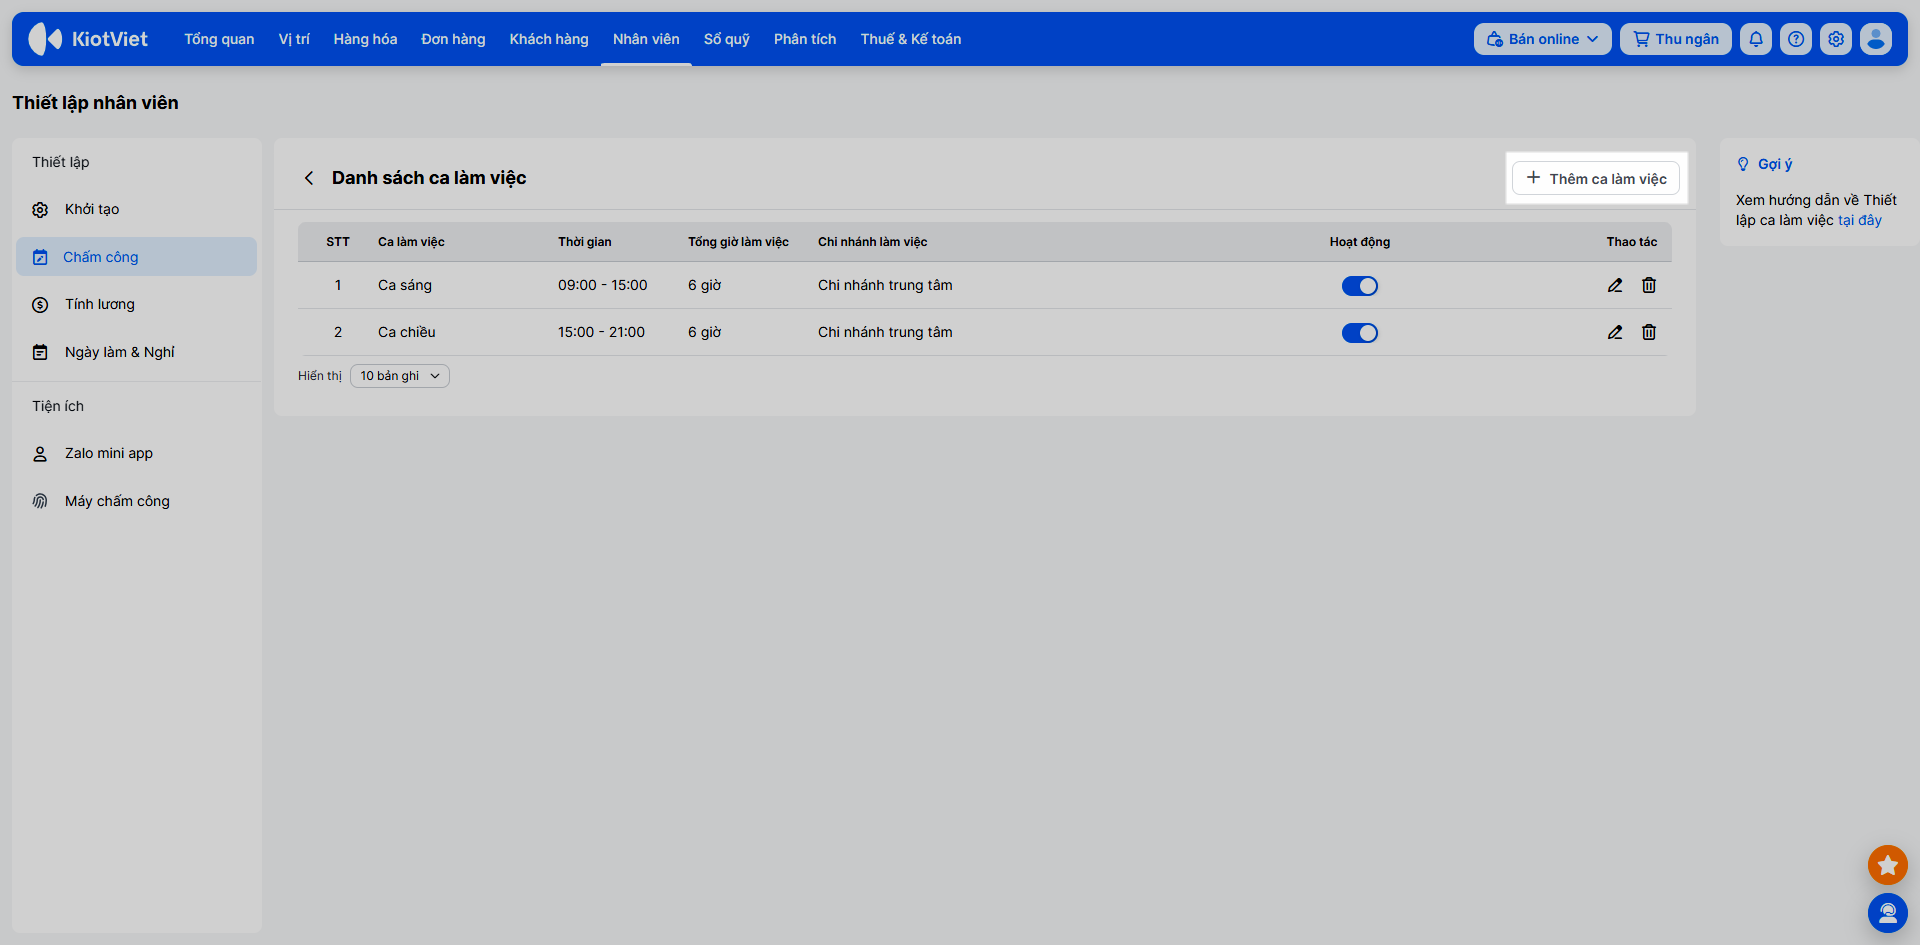Click the Chi nhánh làm việc header

873,242
